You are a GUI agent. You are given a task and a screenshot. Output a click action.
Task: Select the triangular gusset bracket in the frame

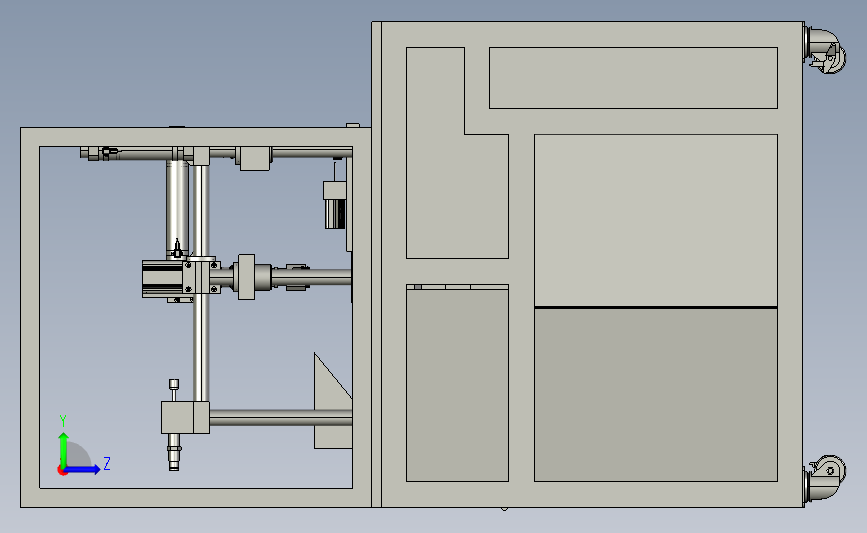pos(333,401)
